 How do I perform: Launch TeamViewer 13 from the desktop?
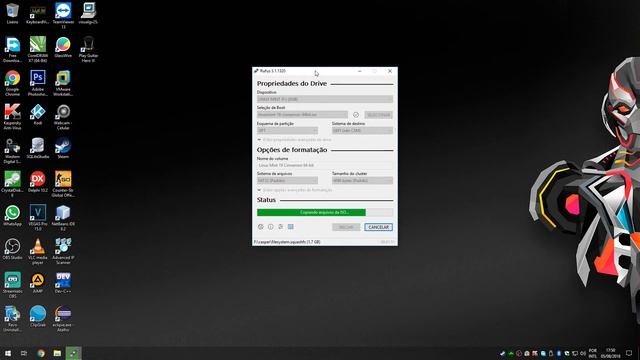click(63, 16)
